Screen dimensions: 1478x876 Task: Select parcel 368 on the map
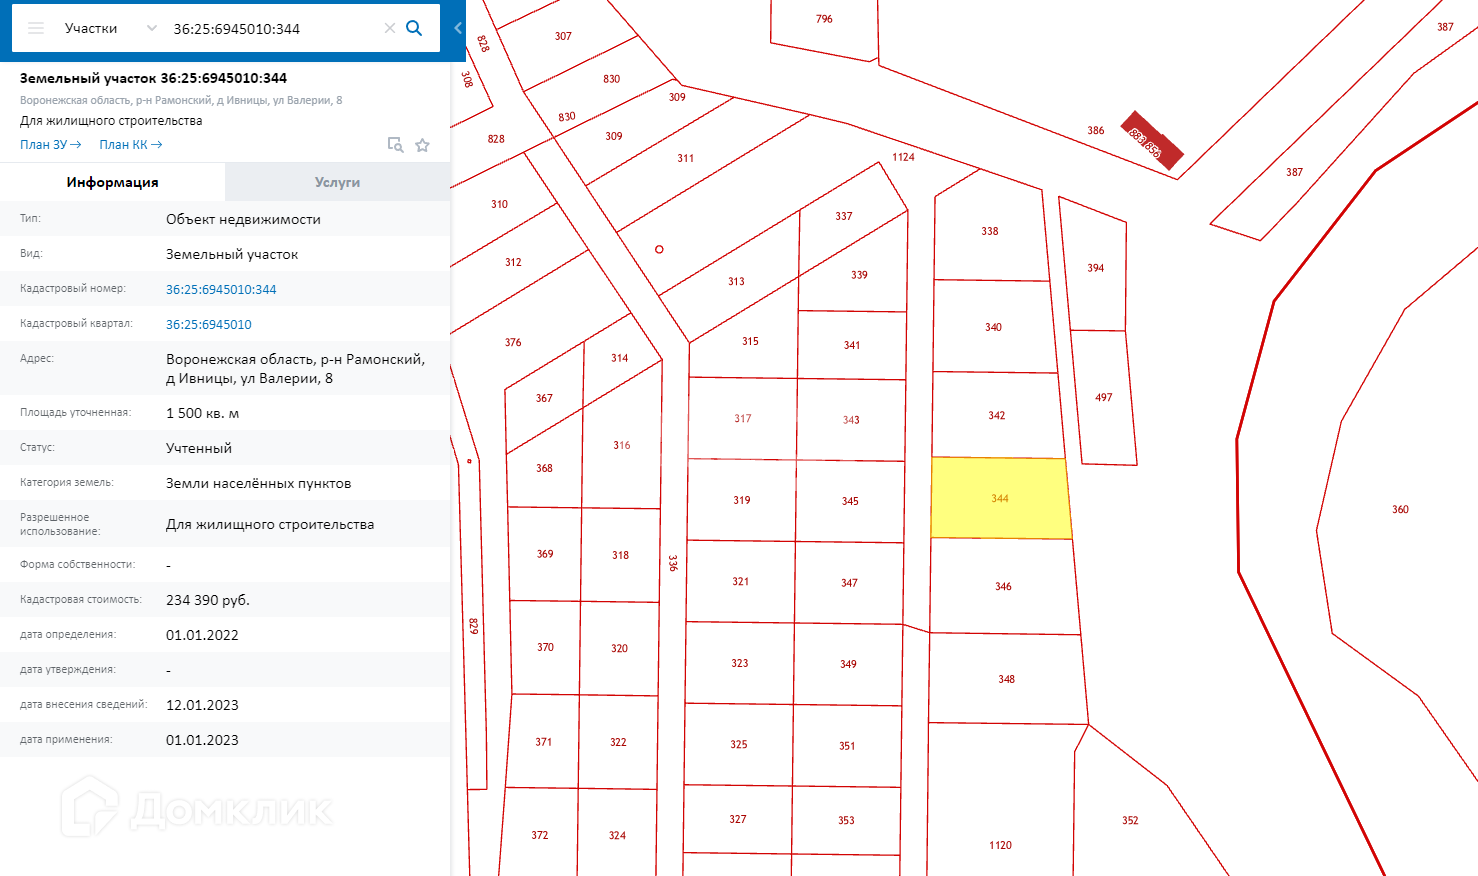pyautogui.click(x=544, y=468)
